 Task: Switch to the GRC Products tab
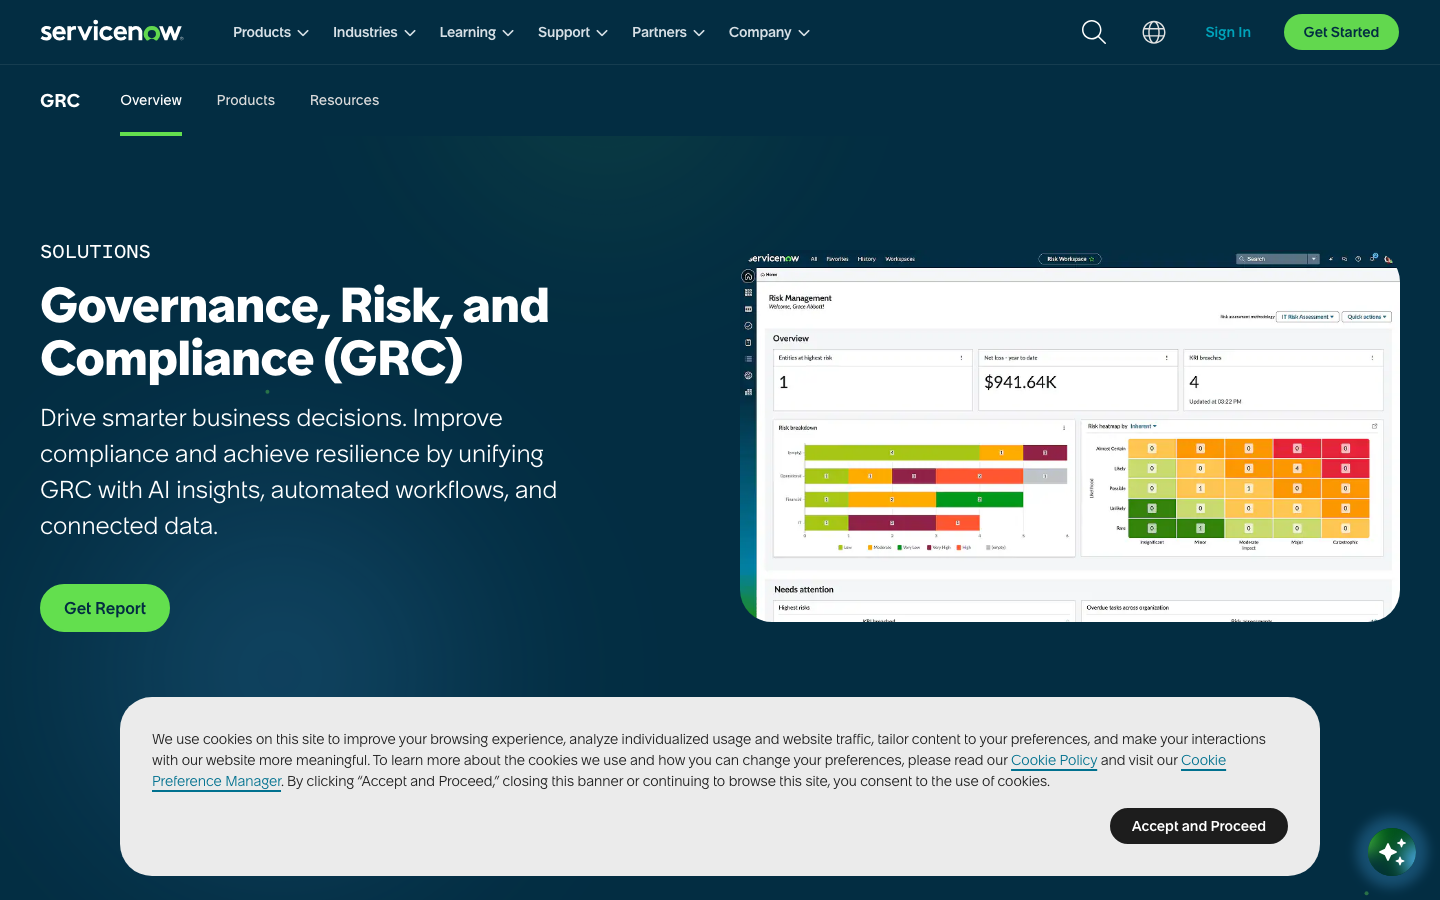(246, 100)
